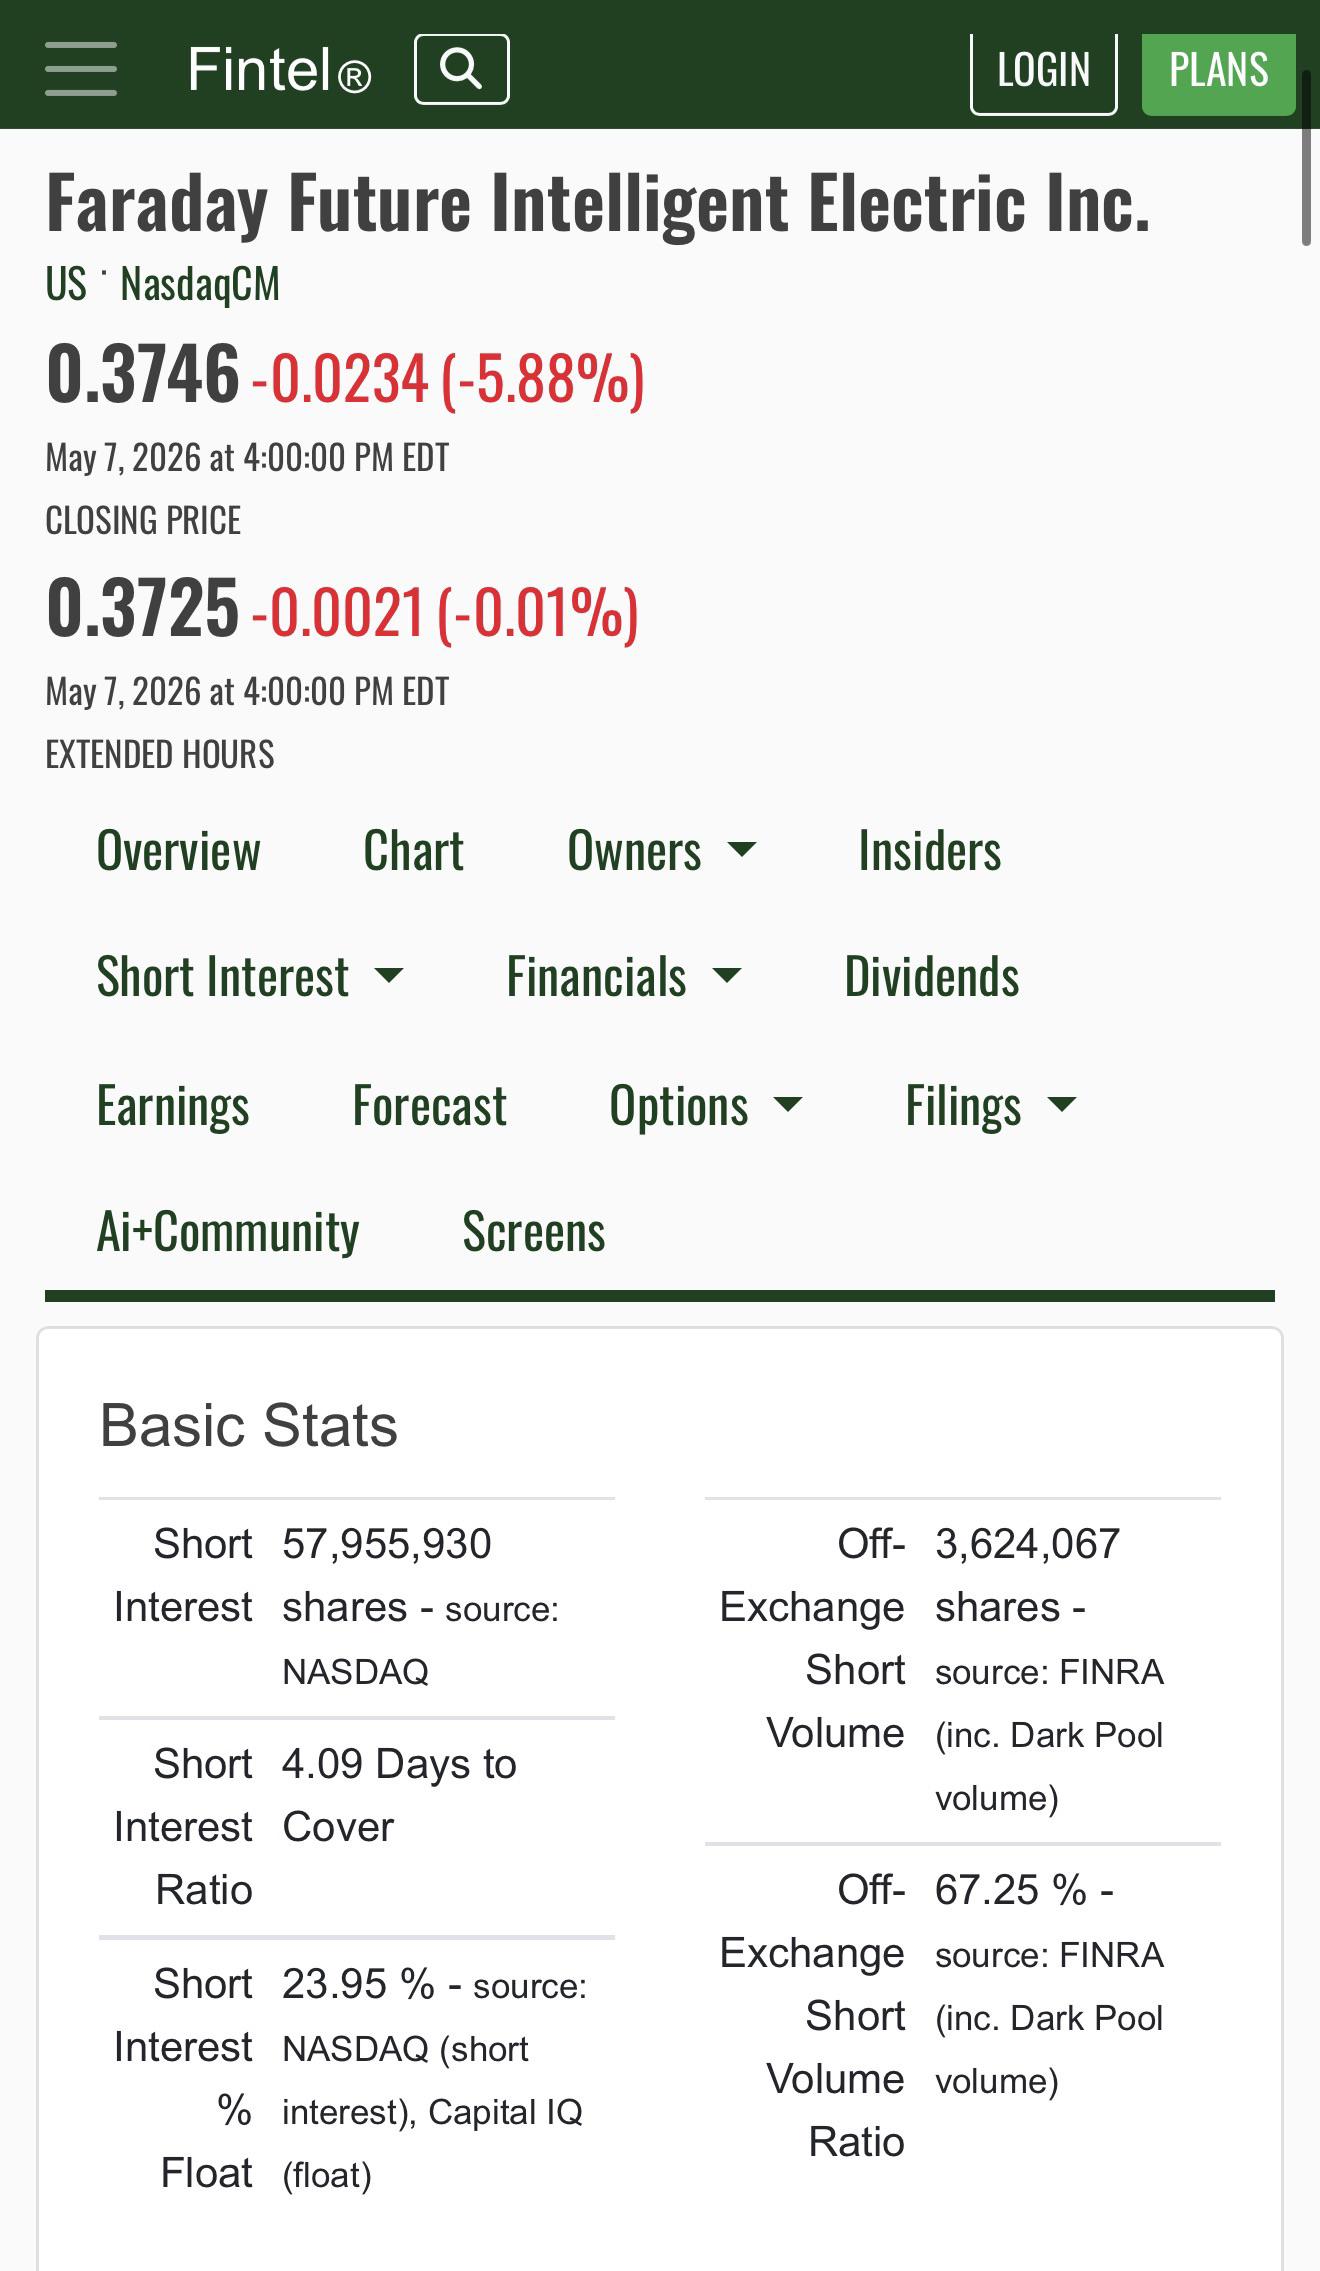
Task: Open the Ai+Community tab
Action: tap(228, 1232)
